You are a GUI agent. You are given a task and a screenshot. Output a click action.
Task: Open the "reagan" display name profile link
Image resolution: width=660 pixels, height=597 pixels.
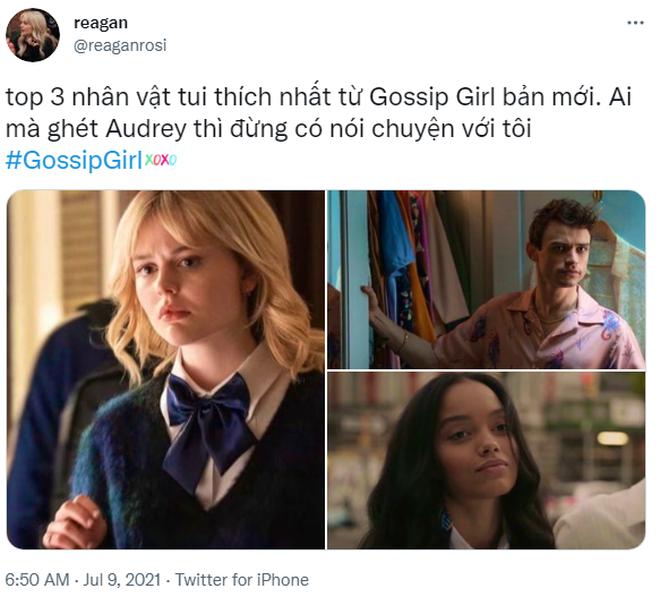tap(101, 23)
